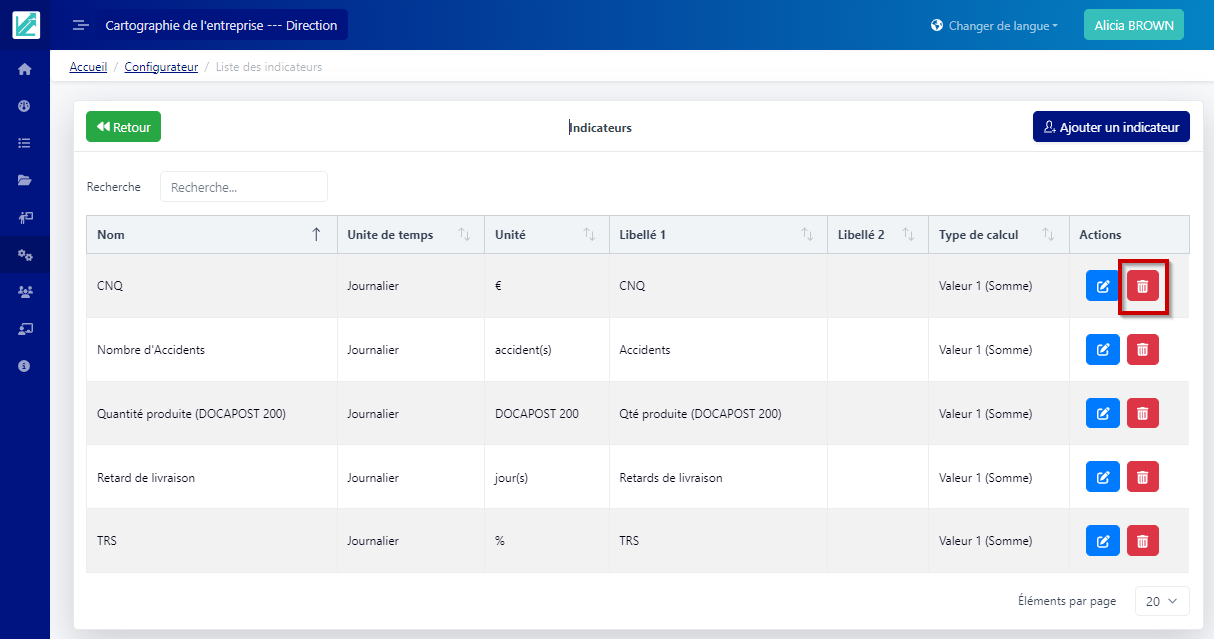1214x639 pixels.
Task: Go to Configurateur breadcrumb
Action: tap(161, 67)
